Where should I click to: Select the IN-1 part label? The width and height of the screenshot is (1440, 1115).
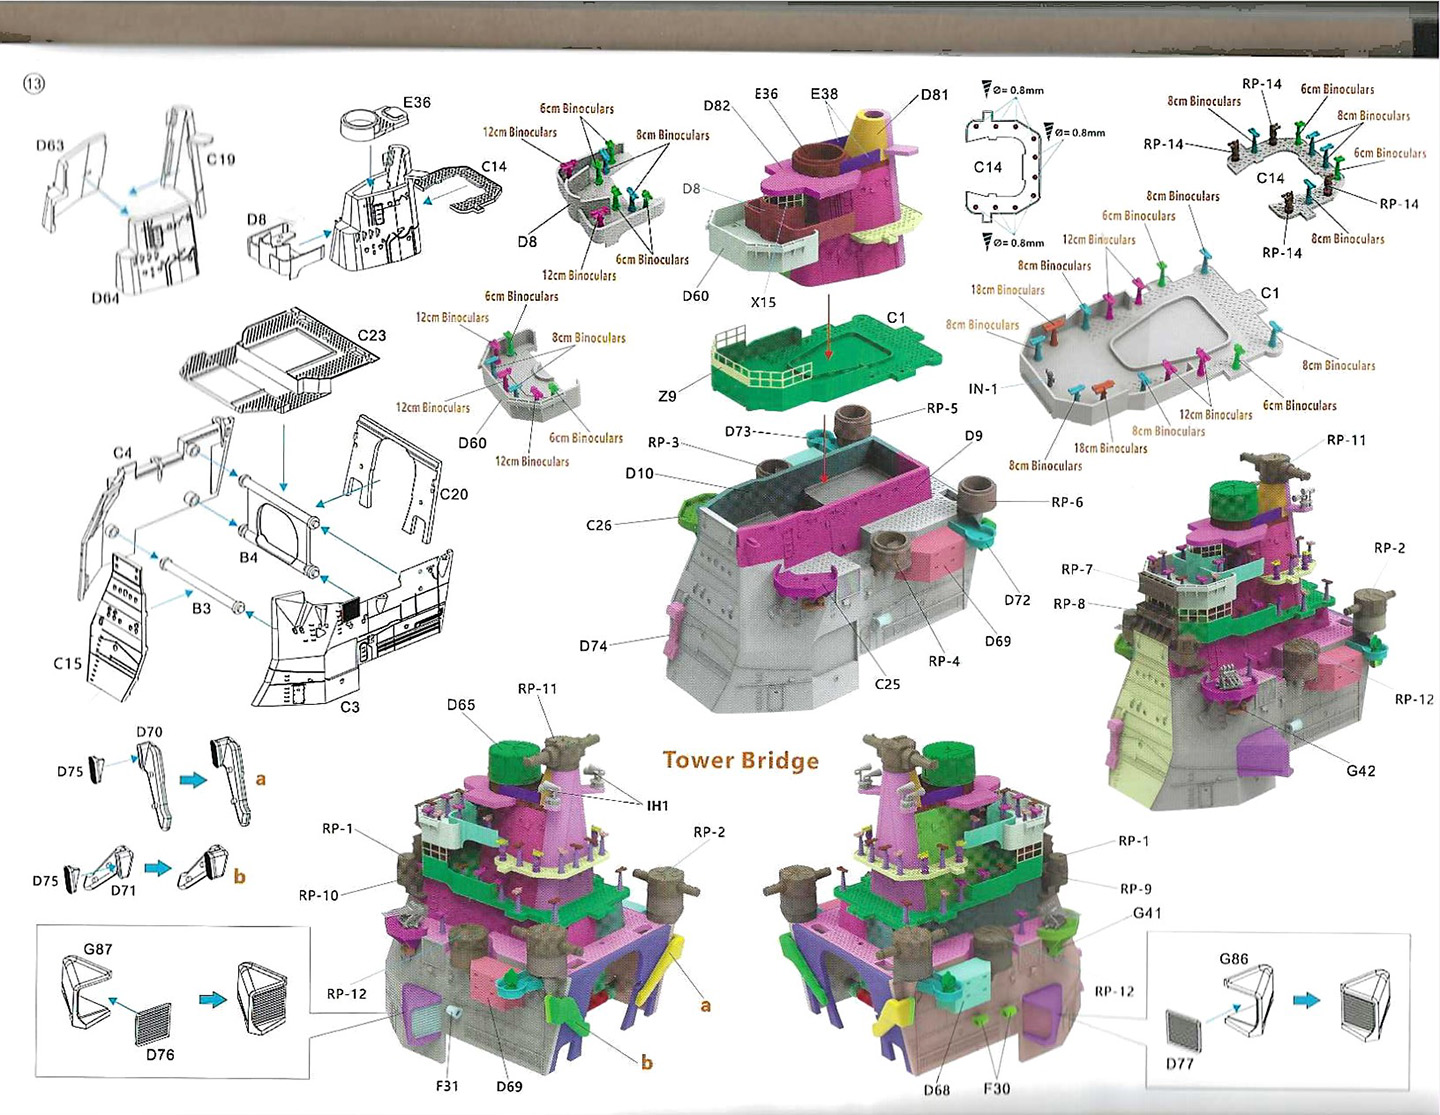click(983, 389)
